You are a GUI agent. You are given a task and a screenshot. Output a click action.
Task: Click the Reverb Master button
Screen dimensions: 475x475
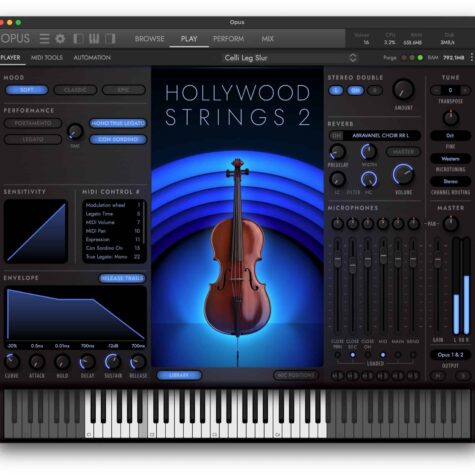point(403,152)
